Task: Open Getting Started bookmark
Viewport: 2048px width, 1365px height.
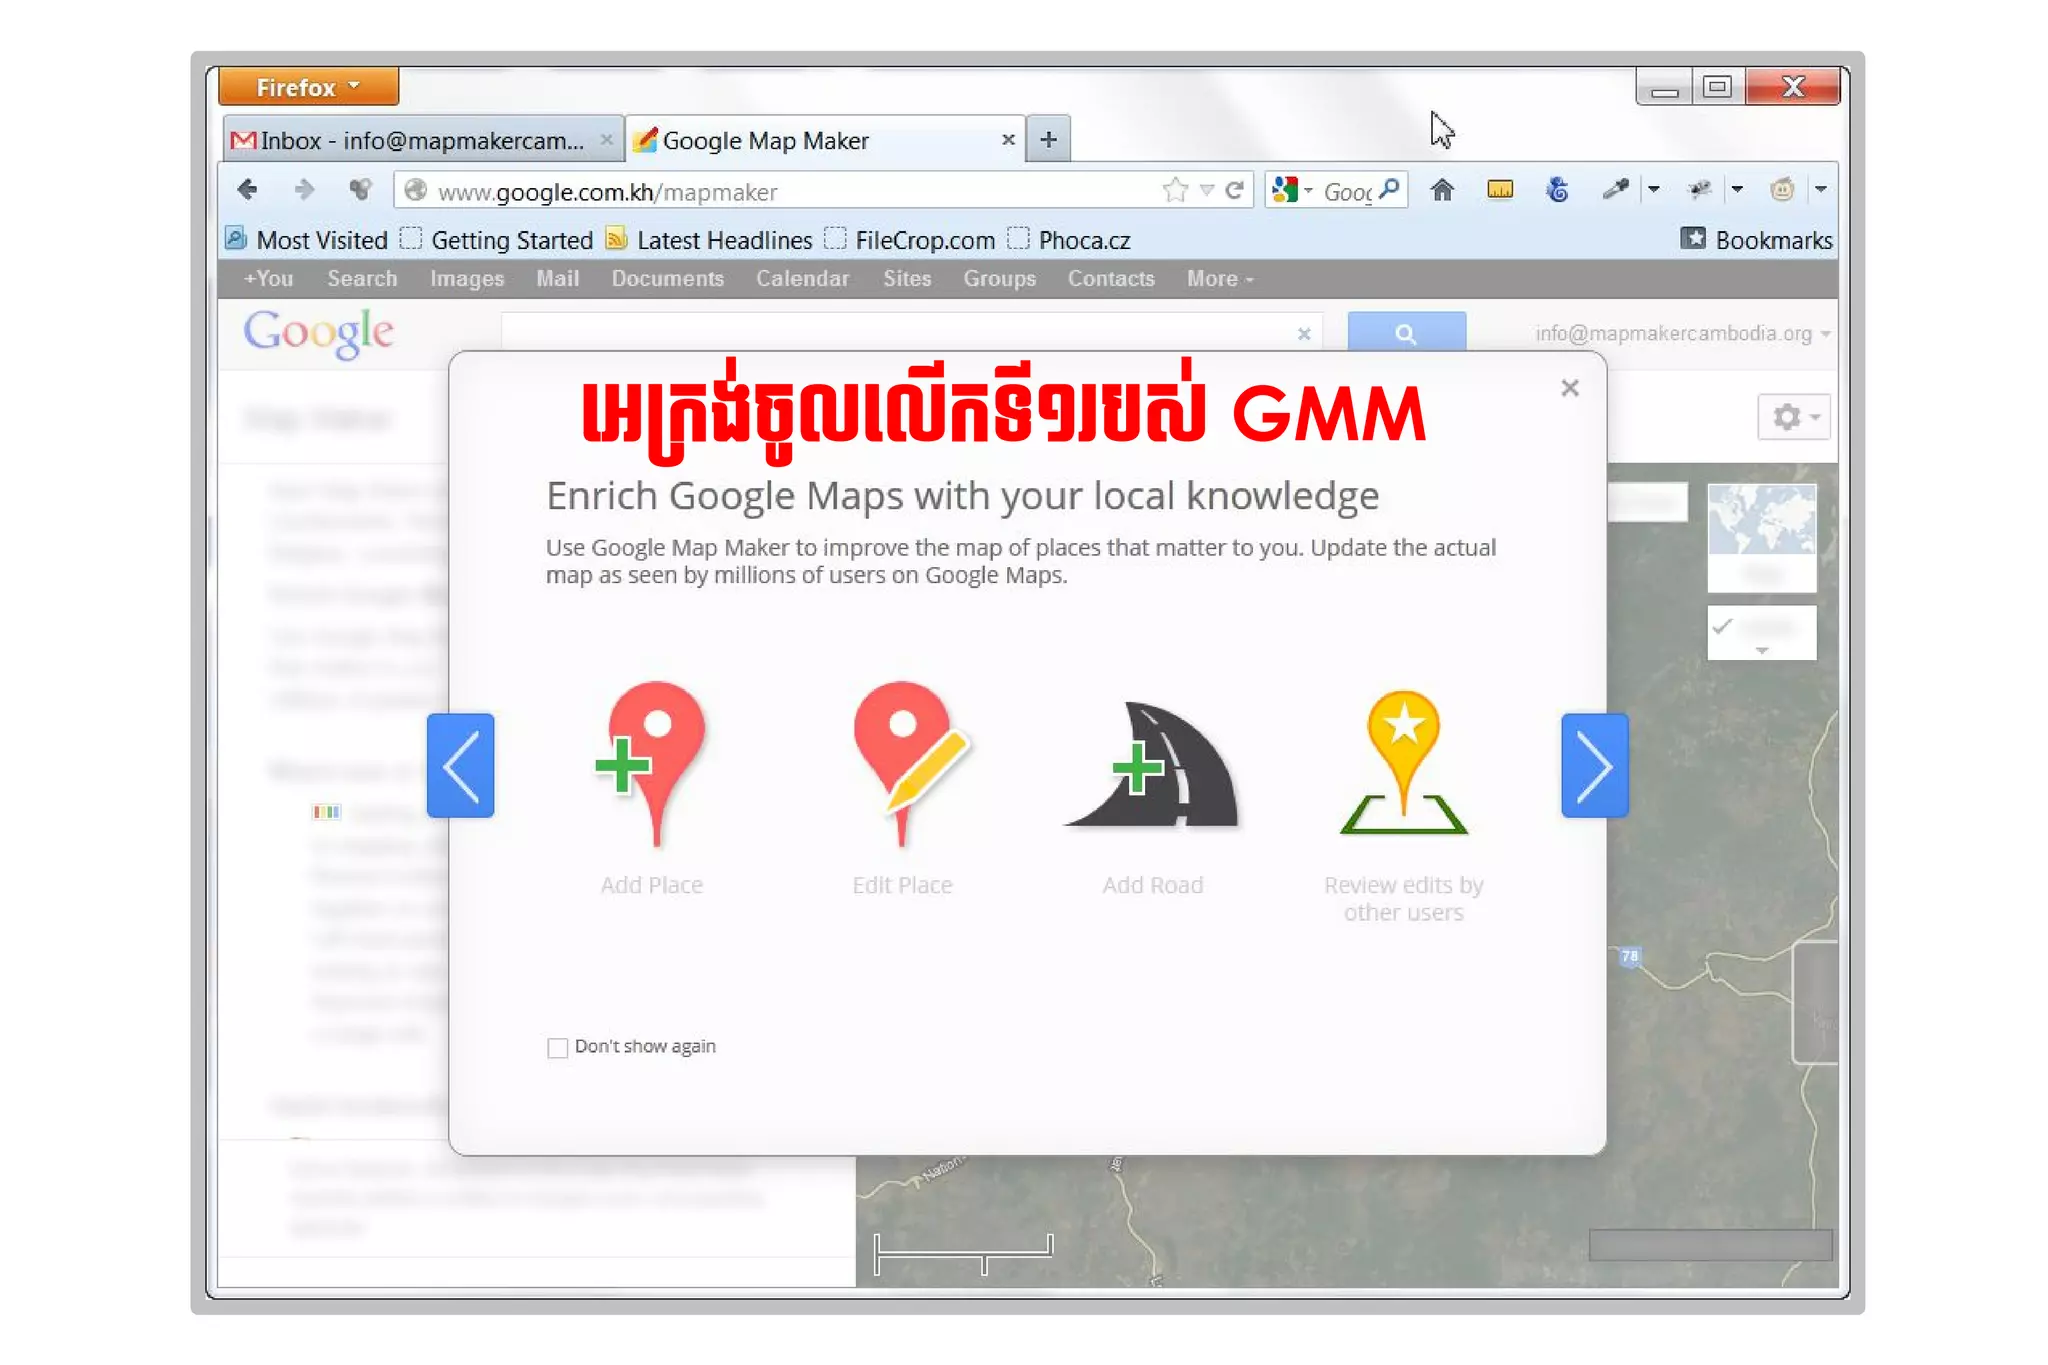Action: (x=497, y=240)
